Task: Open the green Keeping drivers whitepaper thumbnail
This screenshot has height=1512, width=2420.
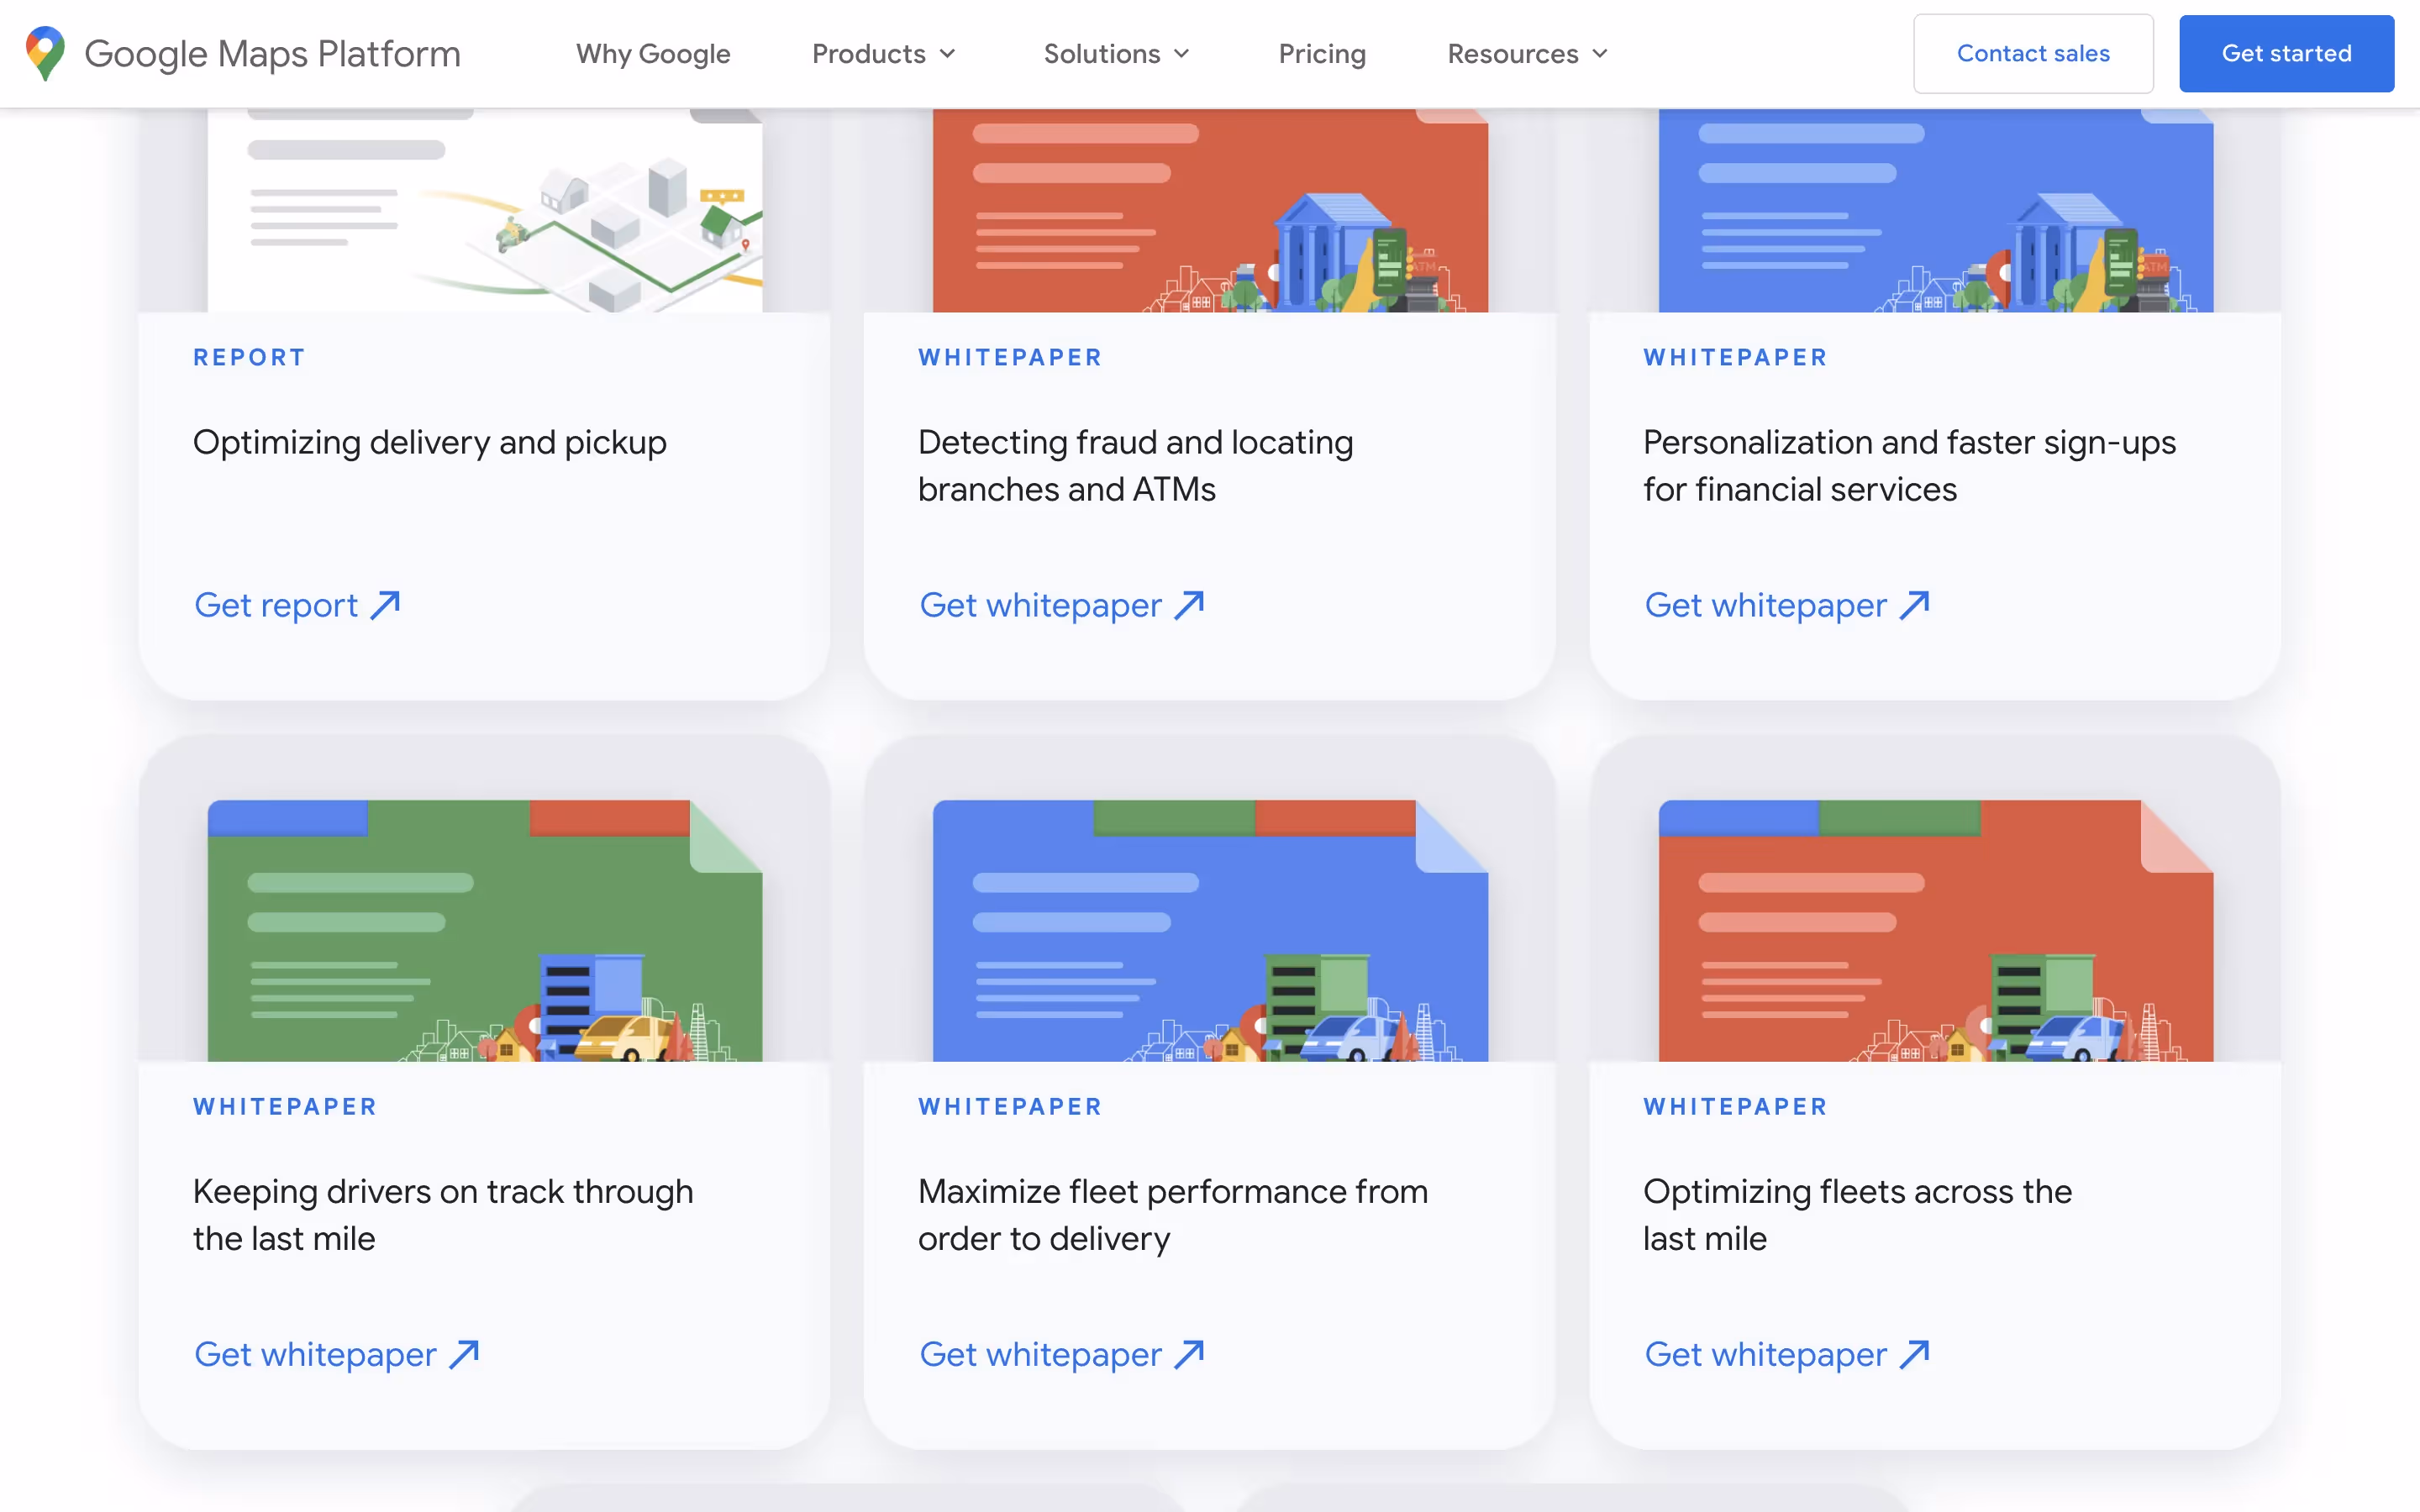Action: [x=485, y=930]
